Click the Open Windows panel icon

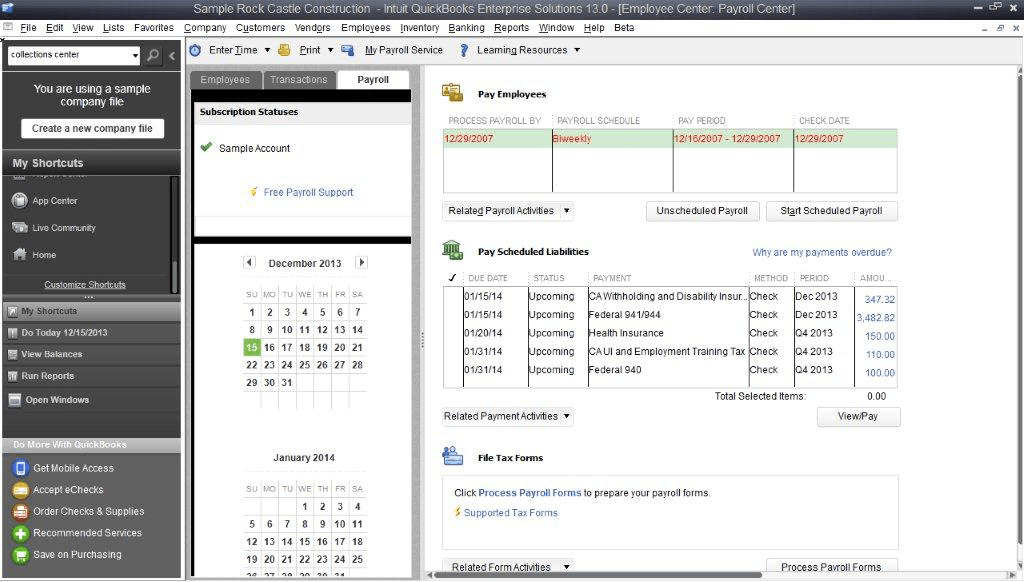(x=14, y=400)
